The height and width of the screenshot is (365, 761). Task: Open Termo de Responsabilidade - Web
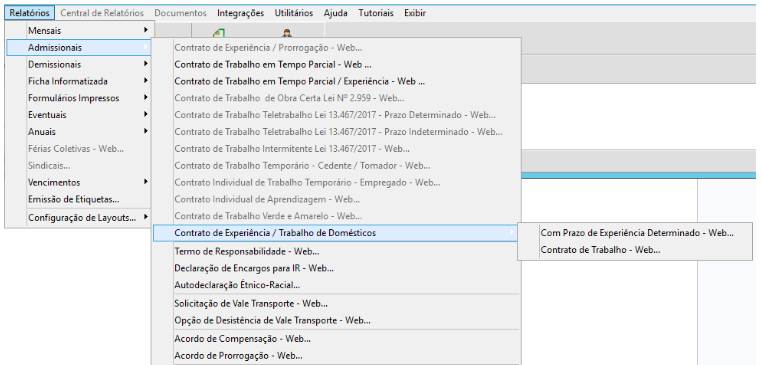336,251
